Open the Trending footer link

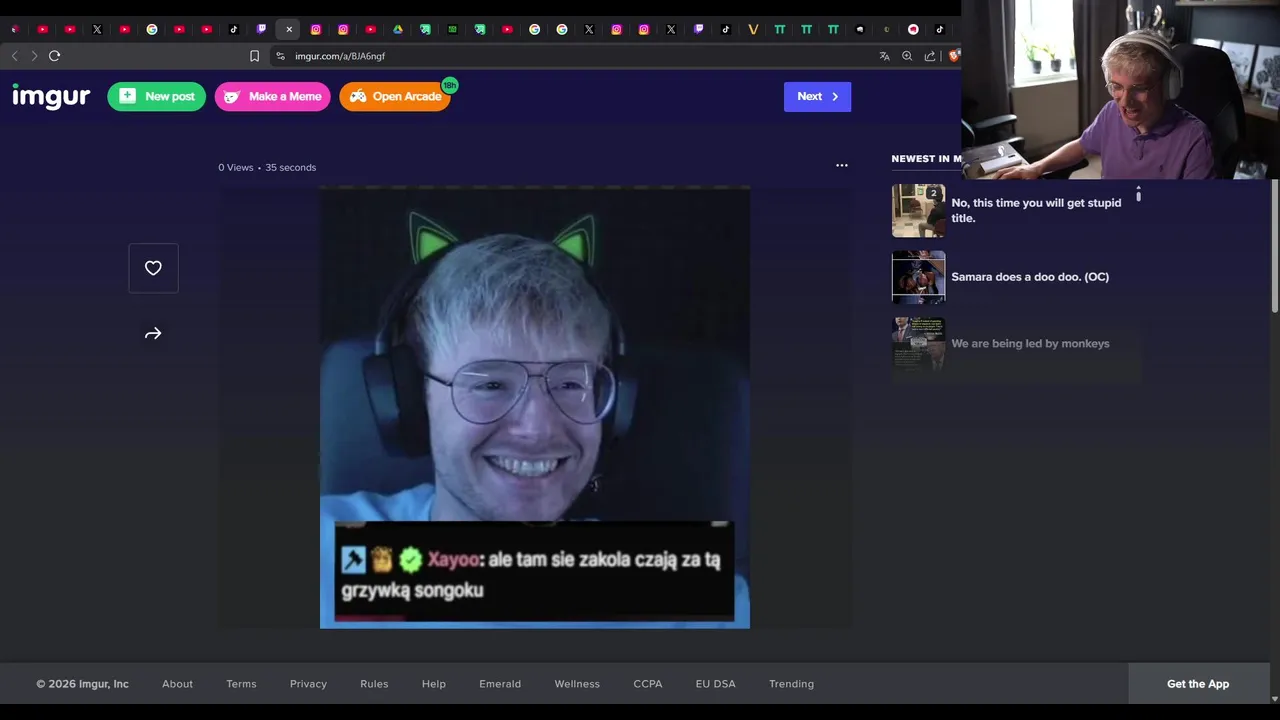tap(791, 684)
